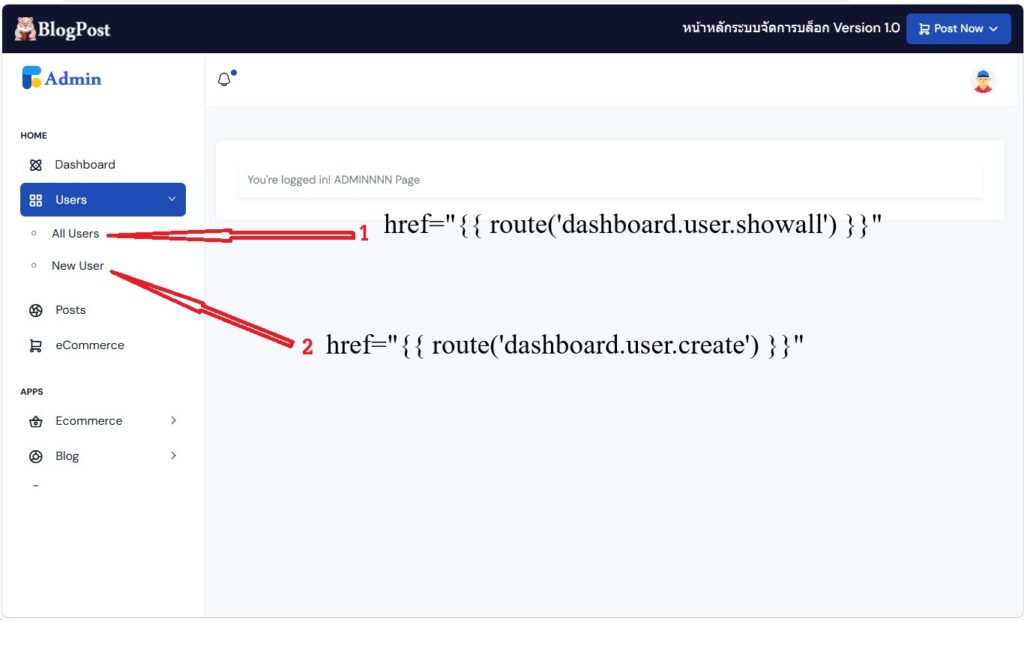The height and width of the screenshot is (654, 1024).
Task: Go to Posts in the sidebar
Action: click(70, 310)
